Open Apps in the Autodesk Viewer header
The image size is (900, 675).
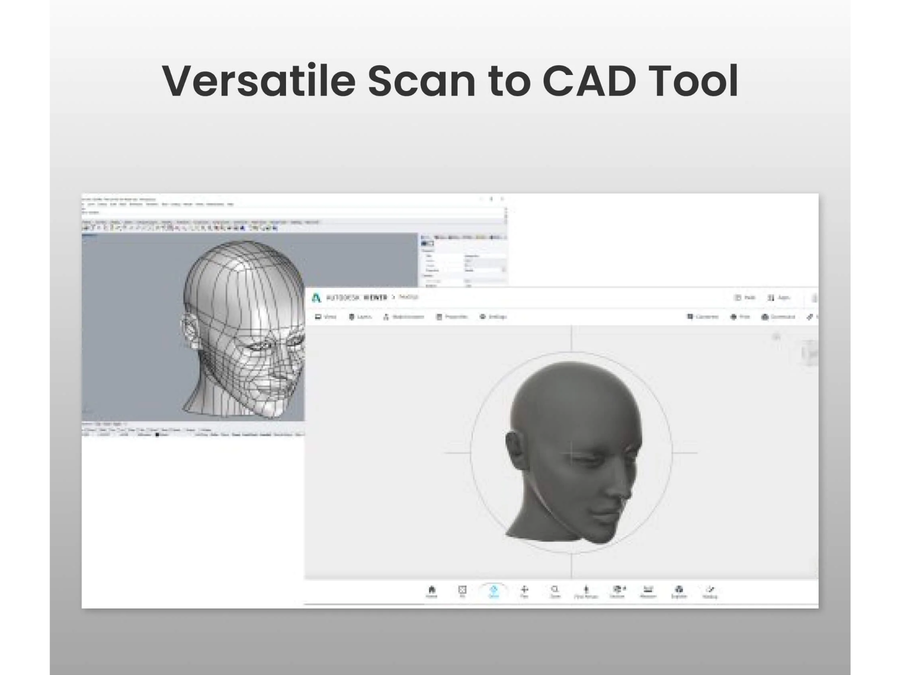pos(779,298)
